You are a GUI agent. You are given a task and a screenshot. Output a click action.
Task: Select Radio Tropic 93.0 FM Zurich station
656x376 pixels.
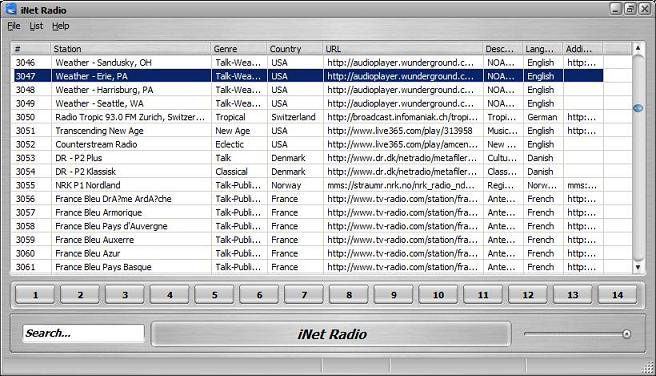coord(130,117)
